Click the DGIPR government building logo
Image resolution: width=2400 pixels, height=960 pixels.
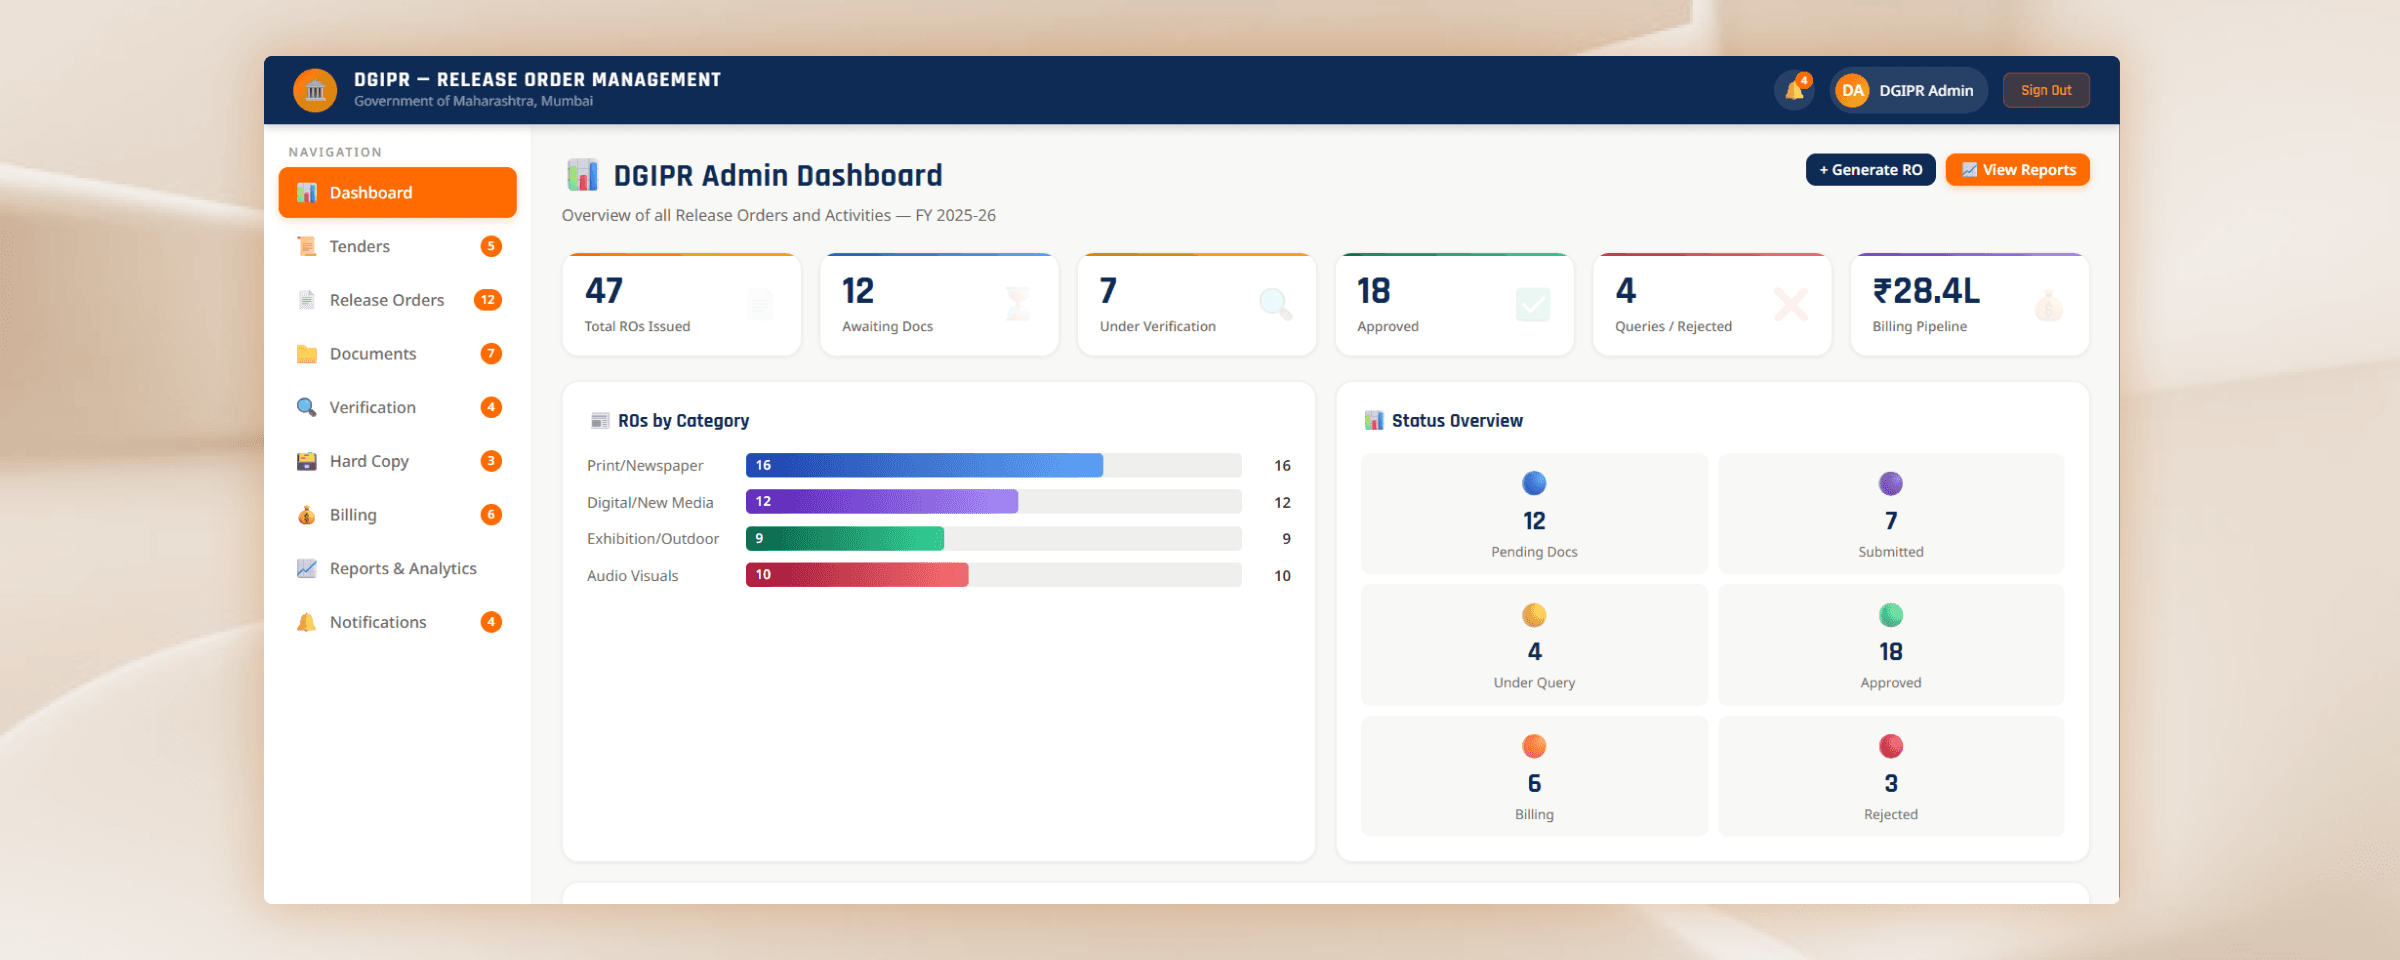[x=315, y=90]
